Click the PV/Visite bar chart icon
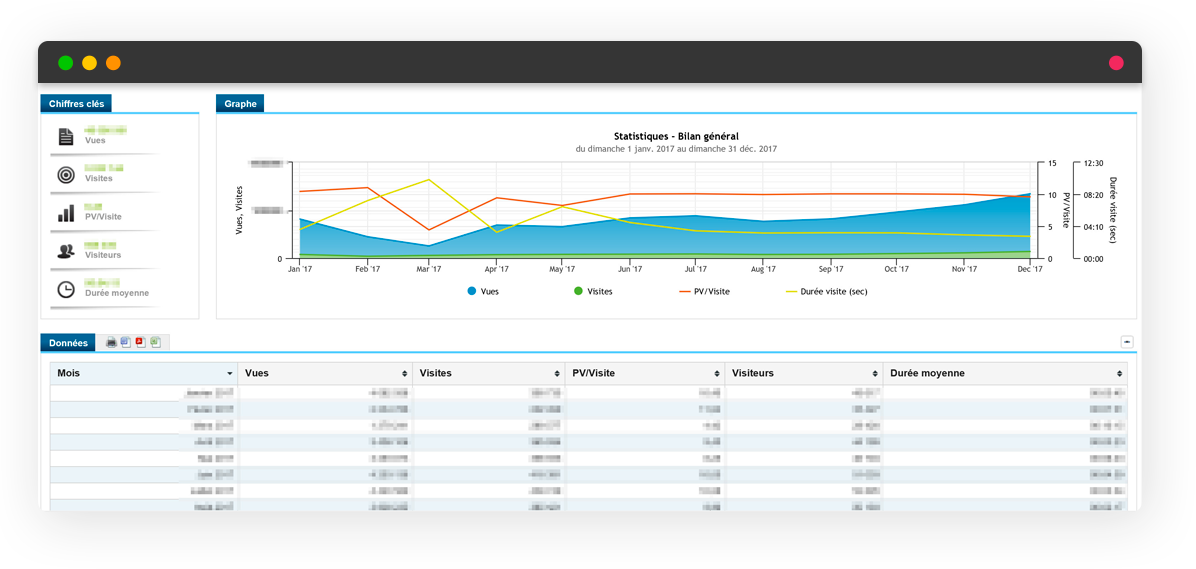The width and height of the screenshot is (1196, 569). click(66, 213)
